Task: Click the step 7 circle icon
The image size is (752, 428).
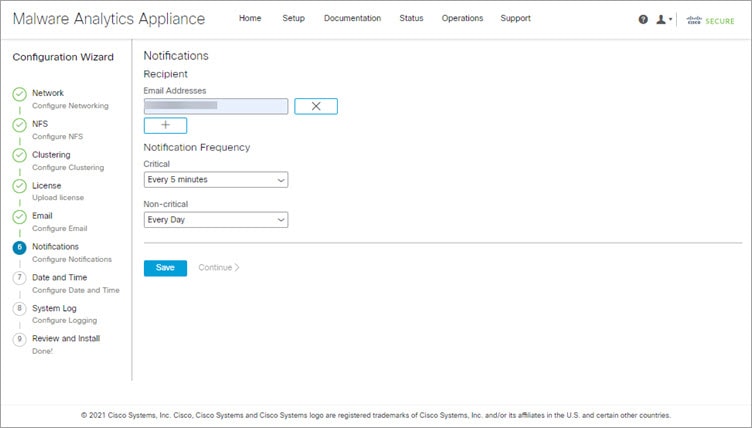Action: (20, 278)
